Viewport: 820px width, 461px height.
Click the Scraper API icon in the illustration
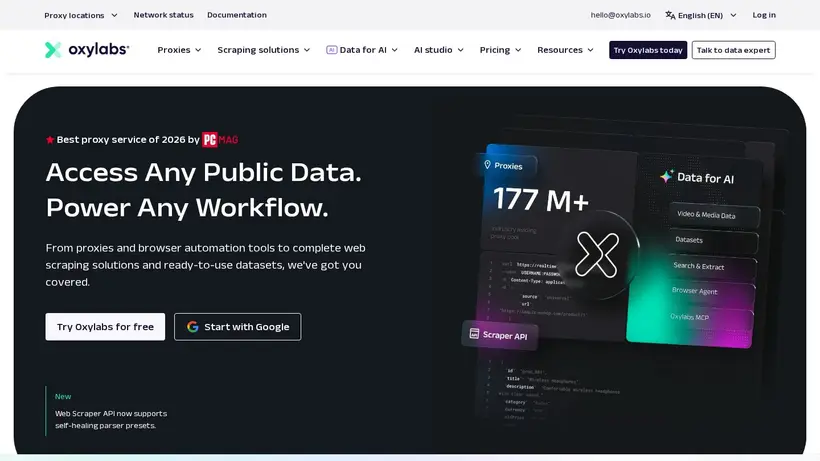tap(474, 333)
